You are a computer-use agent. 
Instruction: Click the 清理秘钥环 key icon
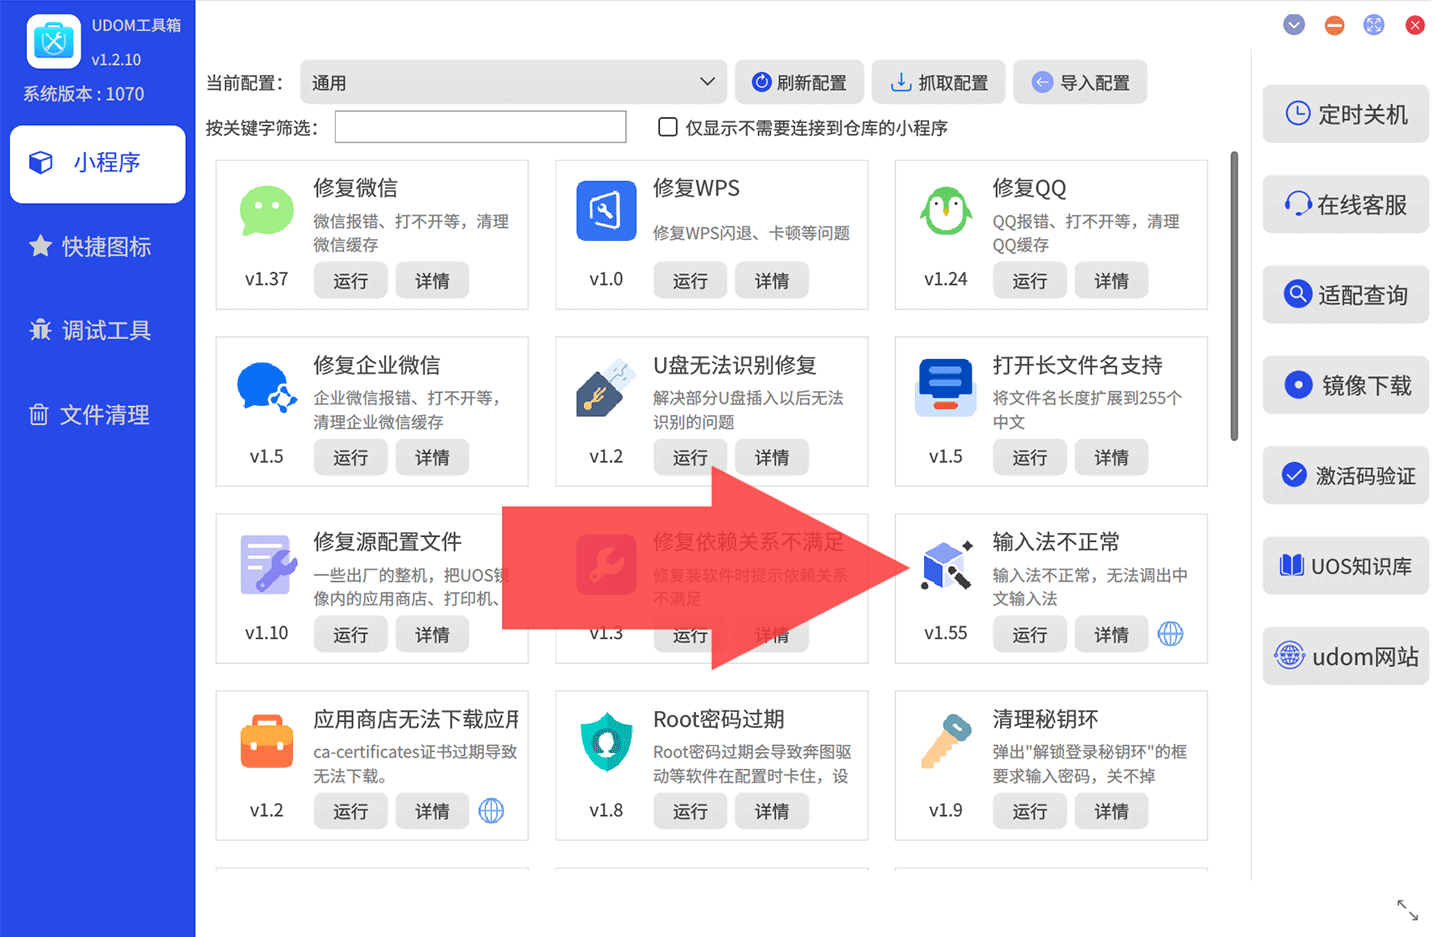(946, 741)
